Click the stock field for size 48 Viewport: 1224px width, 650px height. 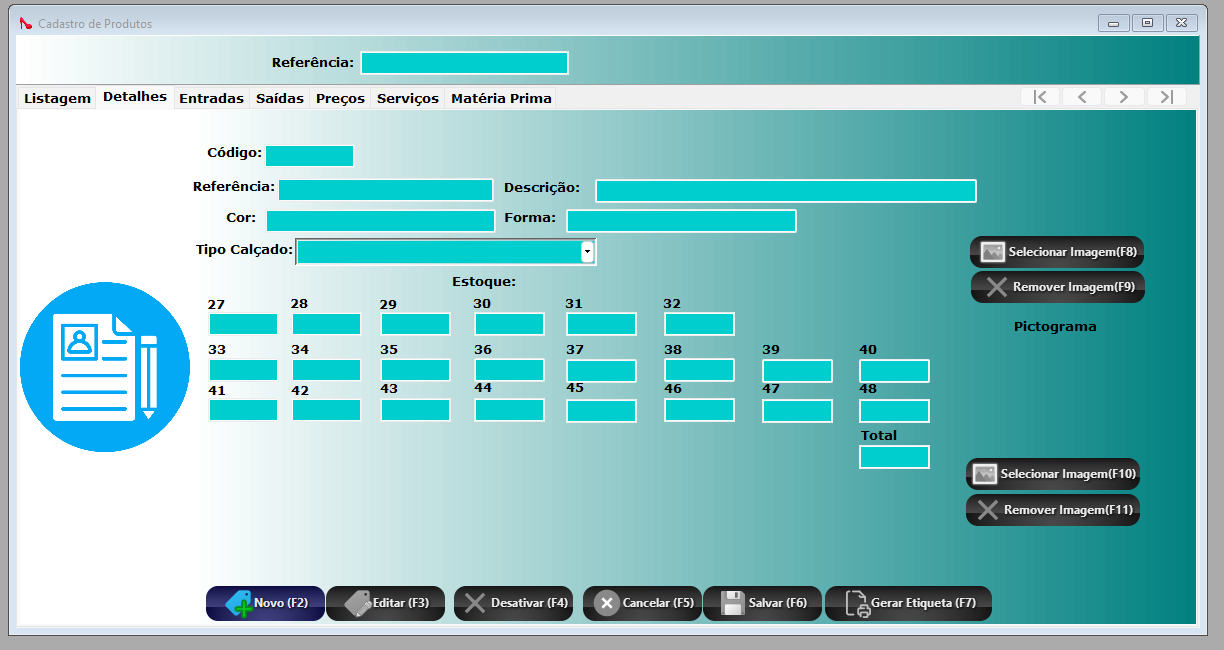point(895,411)
